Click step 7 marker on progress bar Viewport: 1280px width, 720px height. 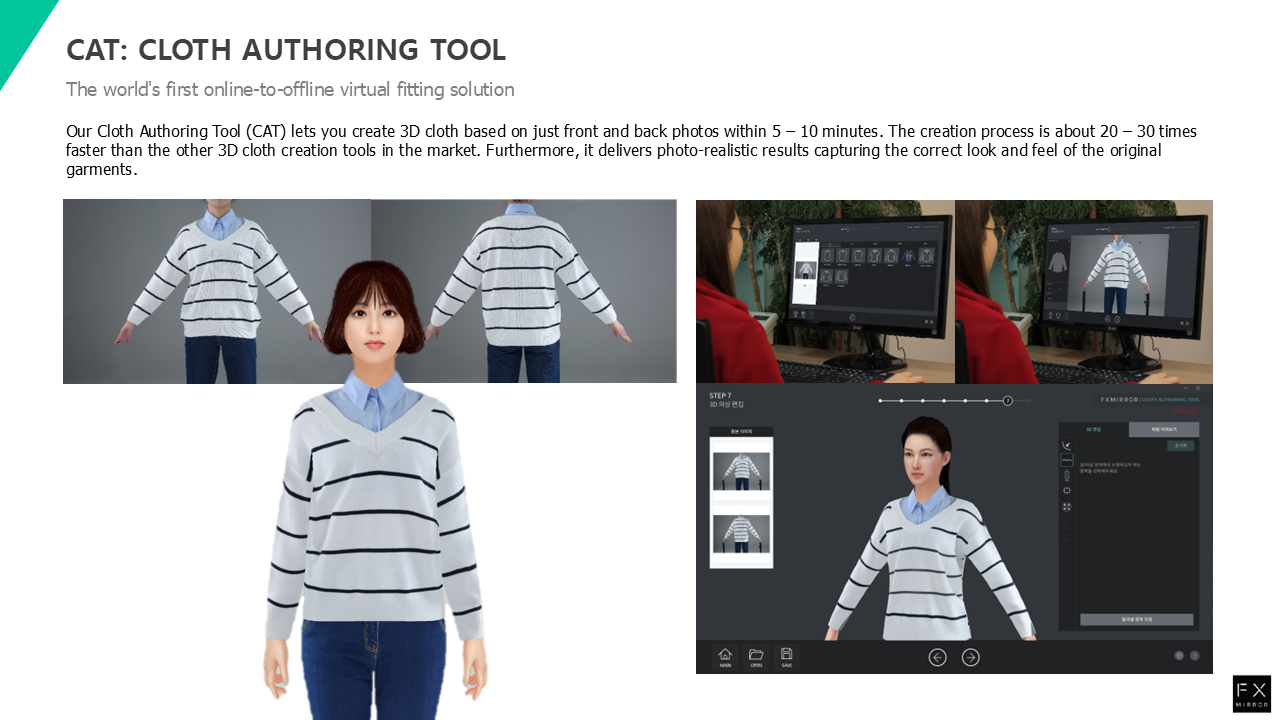coord(1007,401)
